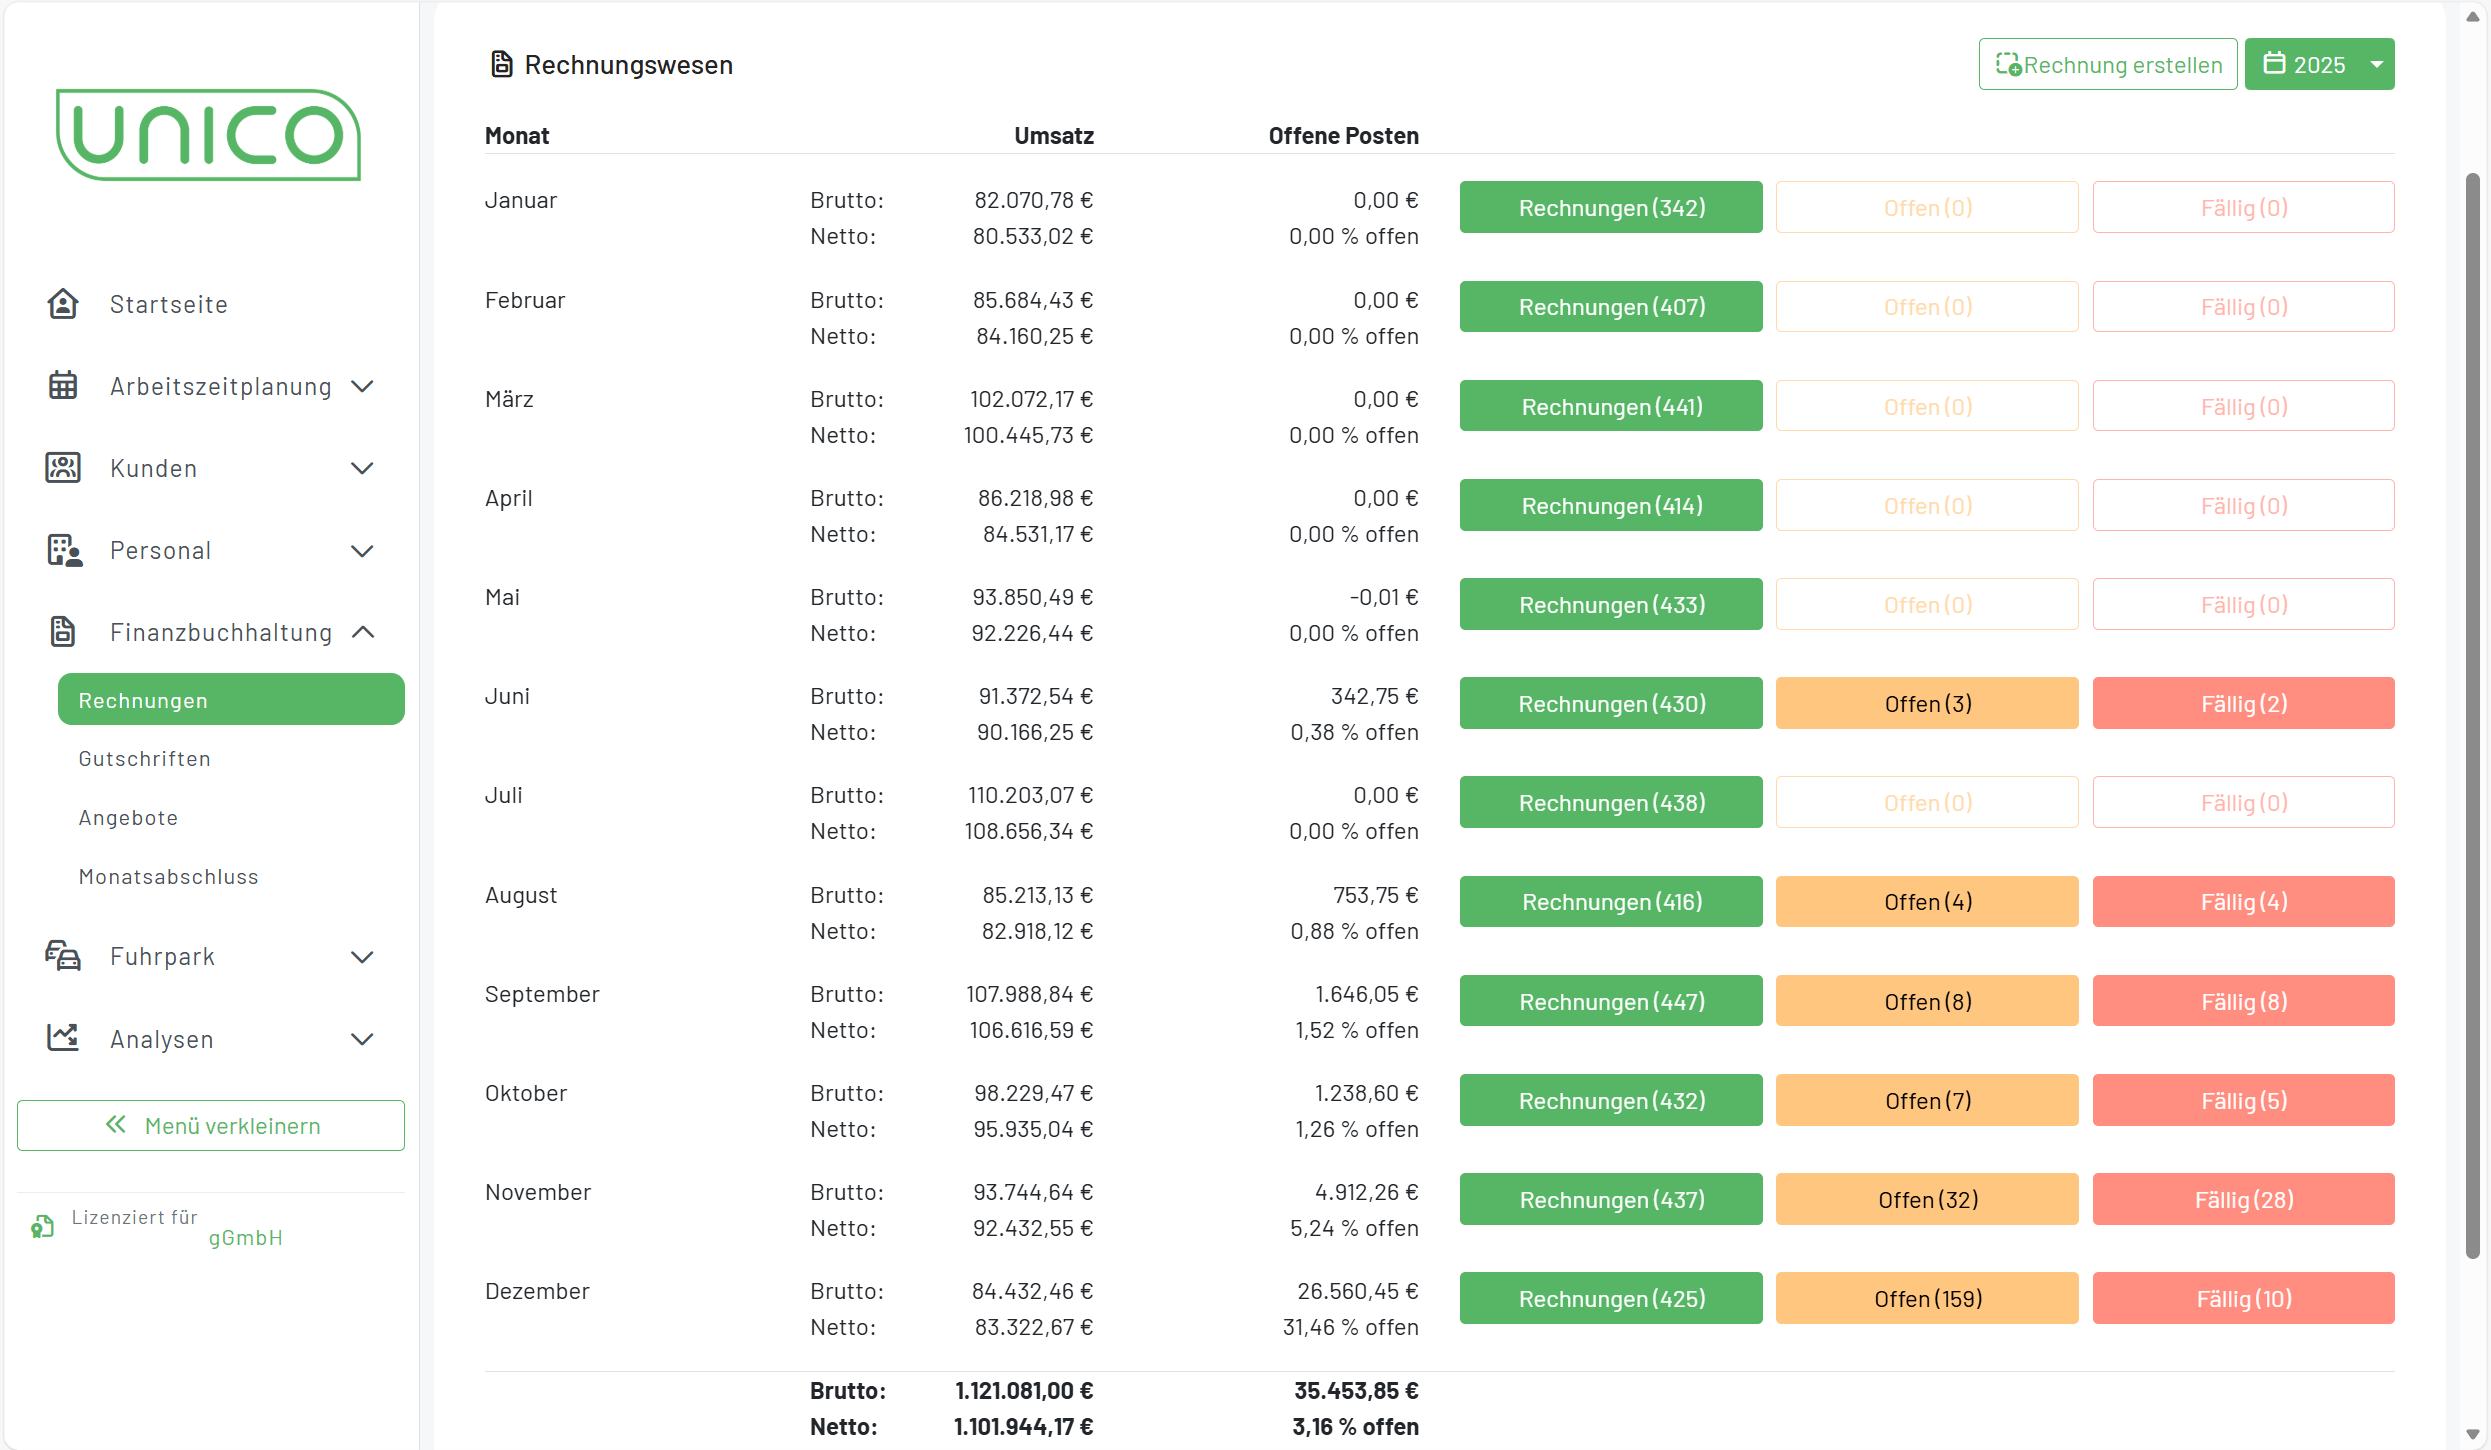
Task: Open the Monatsabschluss submenu item
Action: tap(169, 877)
